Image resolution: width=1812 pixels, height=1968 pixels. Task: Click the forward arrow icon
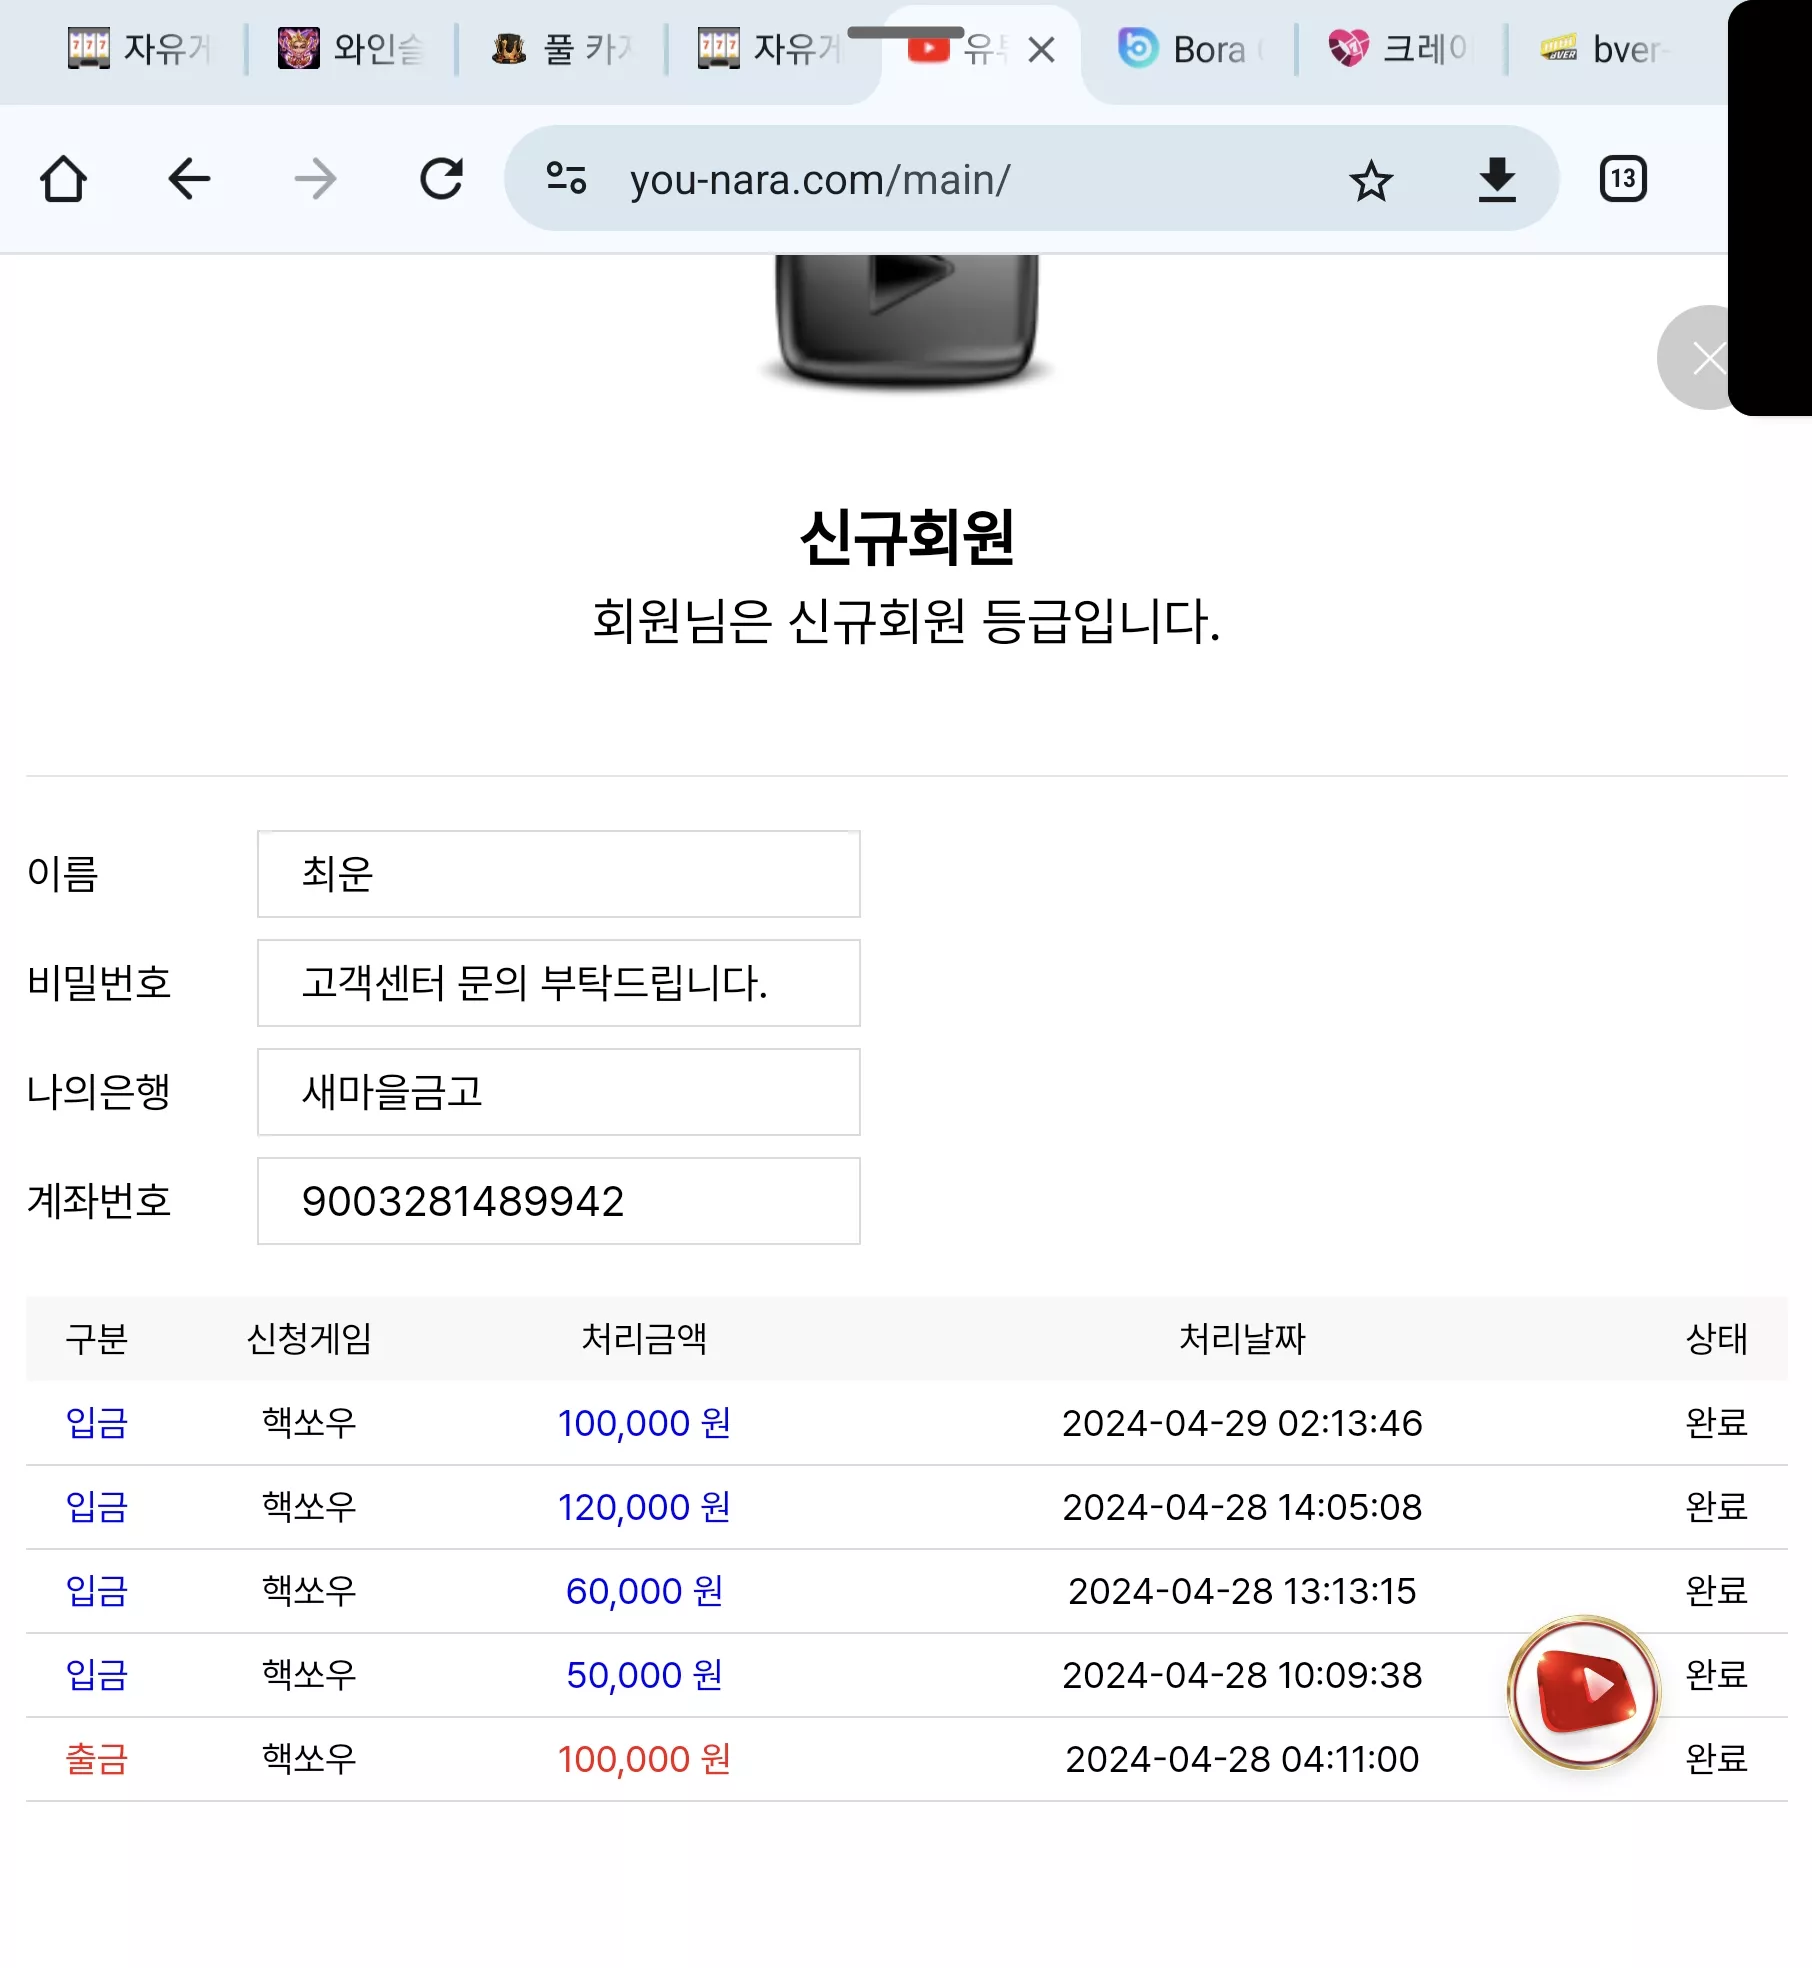(315, 180)
